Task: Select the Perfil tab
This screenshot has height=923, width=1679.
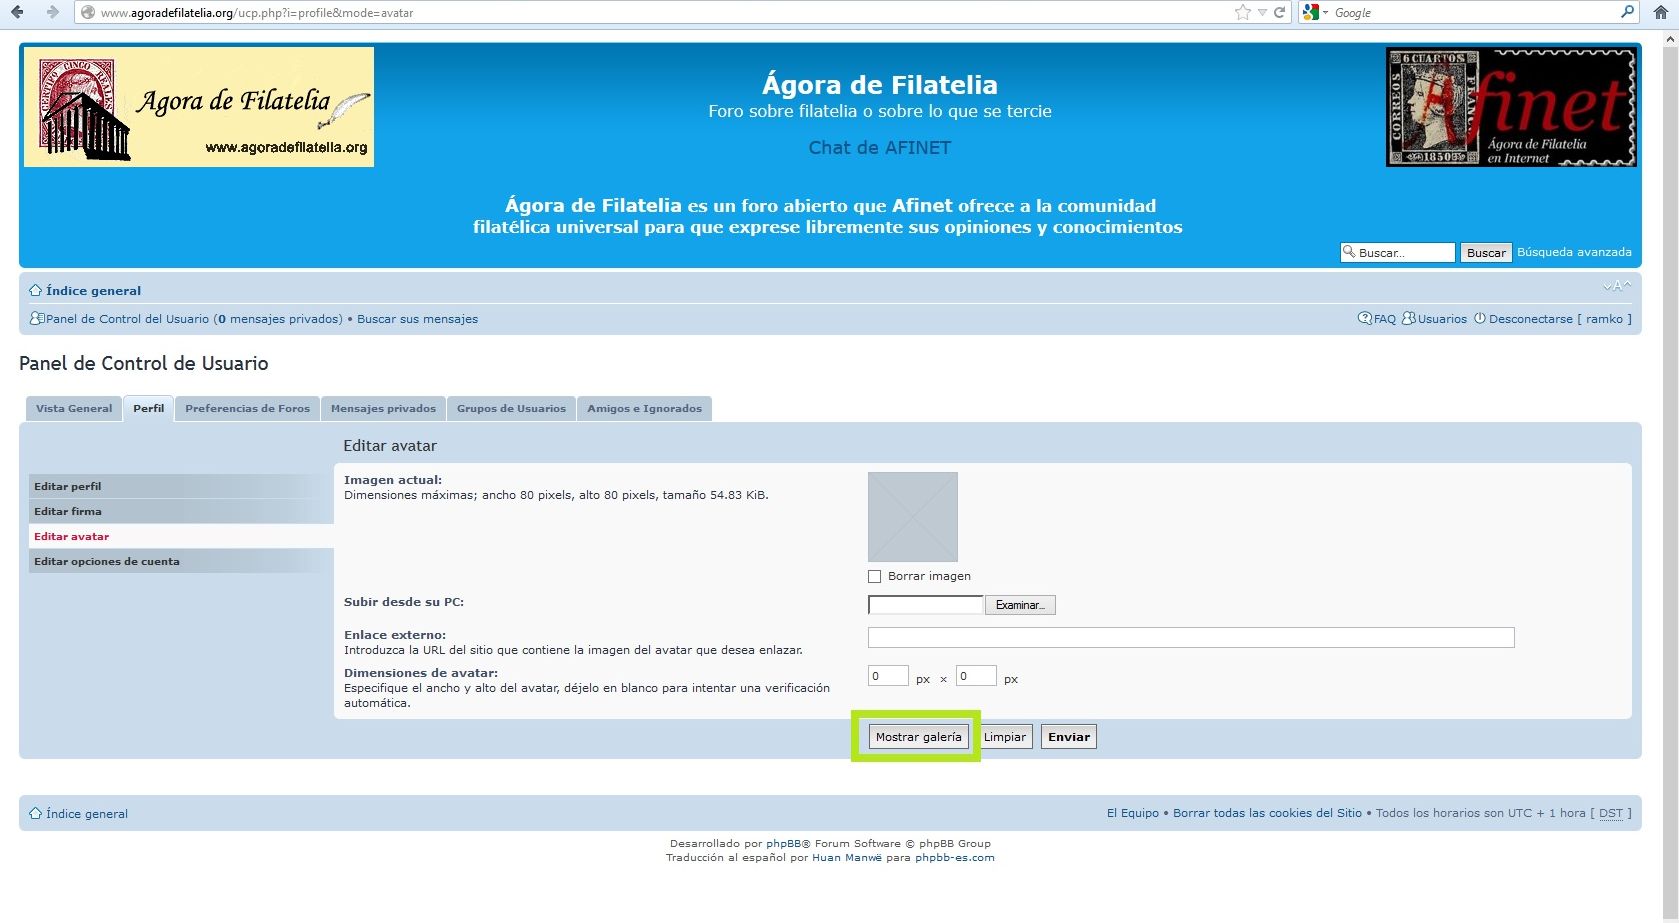Action: tap(148, 408)
